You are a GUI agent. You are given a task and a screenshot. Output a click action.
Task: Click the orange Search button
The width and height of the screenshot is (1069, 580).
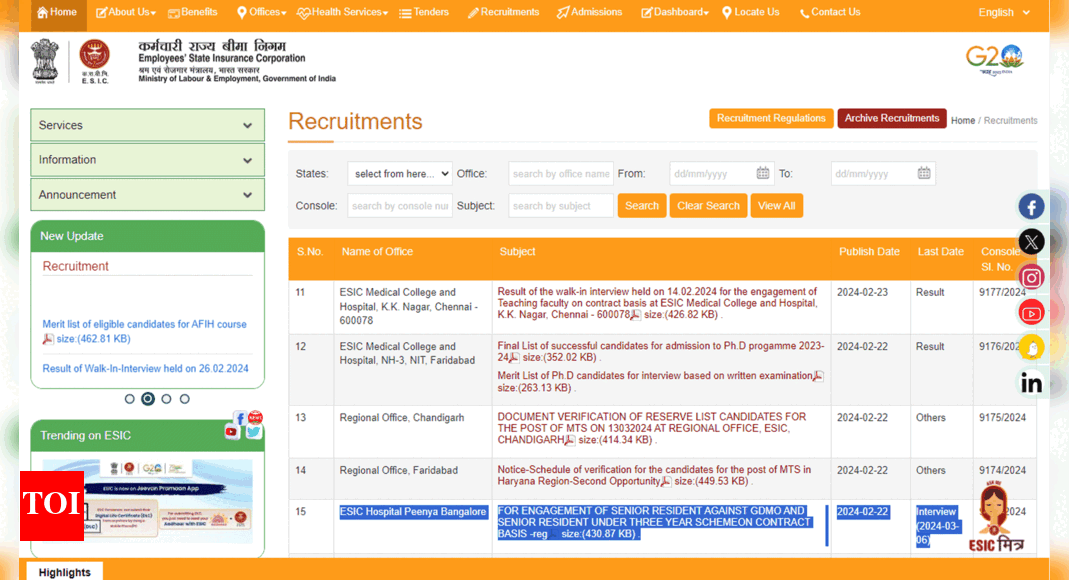642,206
